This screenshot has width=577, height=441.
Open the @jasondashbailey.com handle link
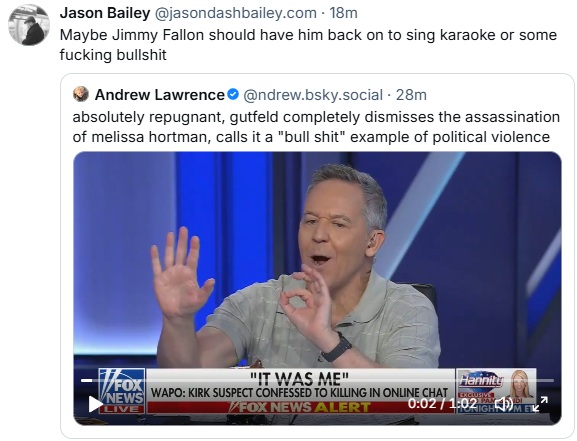[x=236, y=13]
